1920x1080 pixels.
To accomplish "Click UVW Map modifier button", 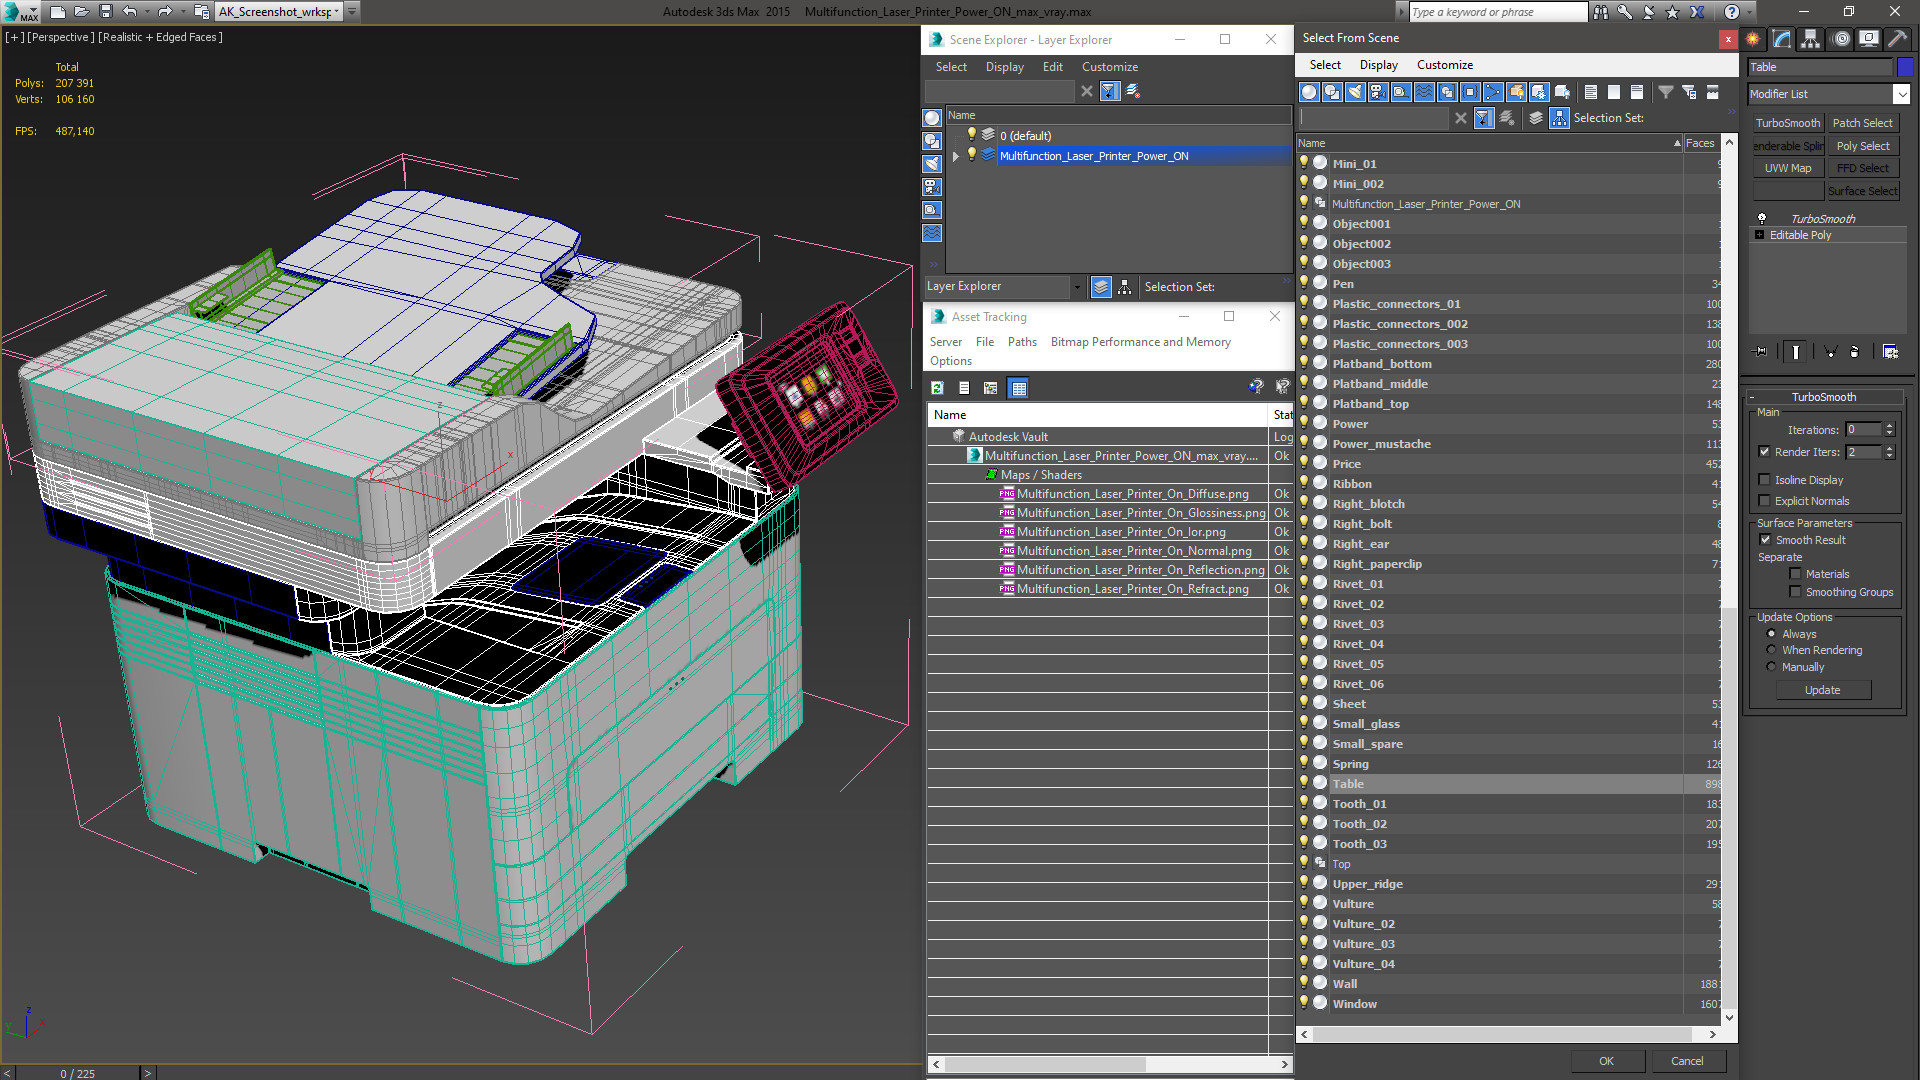I will coord(1787,168).
